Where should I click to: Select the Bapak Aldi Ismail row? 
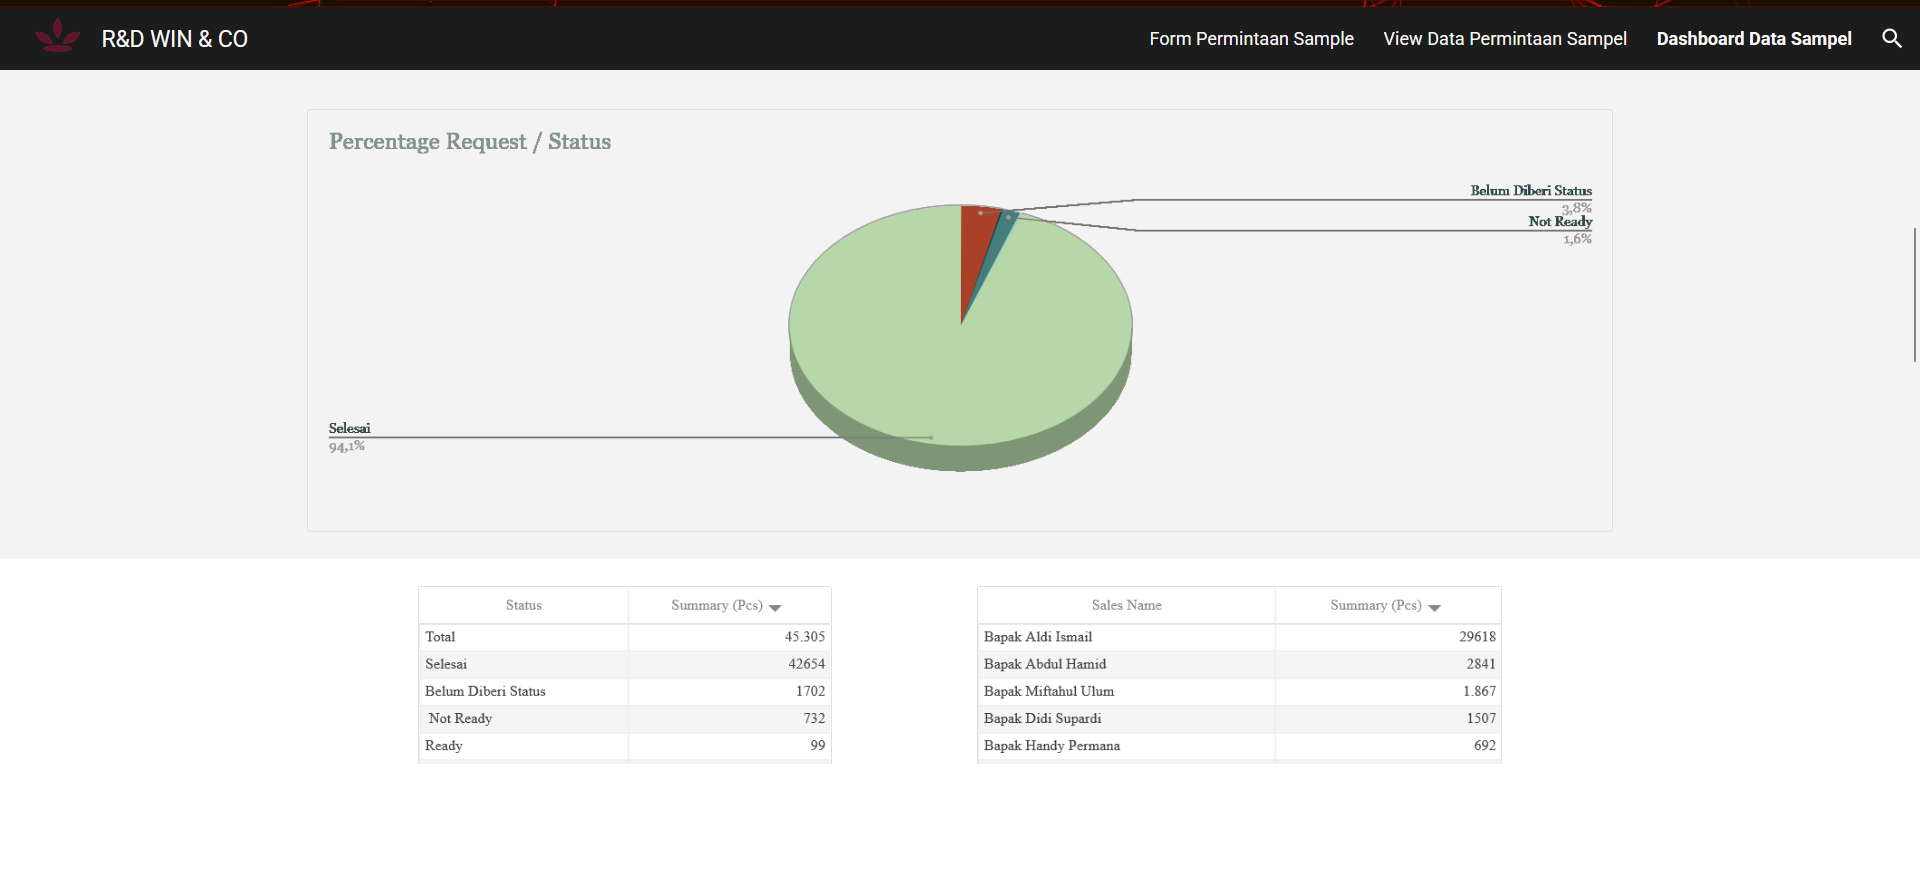click(x=1038, y=637)
